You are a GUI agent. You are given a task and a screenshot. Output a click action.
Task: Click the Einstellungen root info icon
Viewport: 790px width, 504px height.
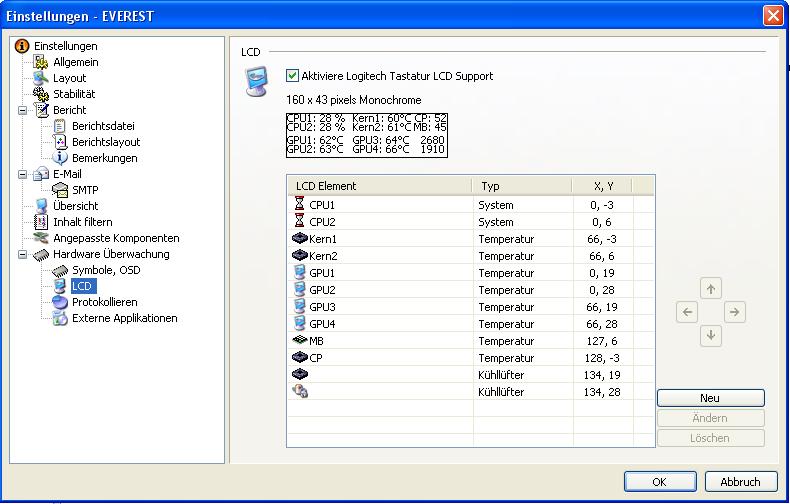[22, 46]
